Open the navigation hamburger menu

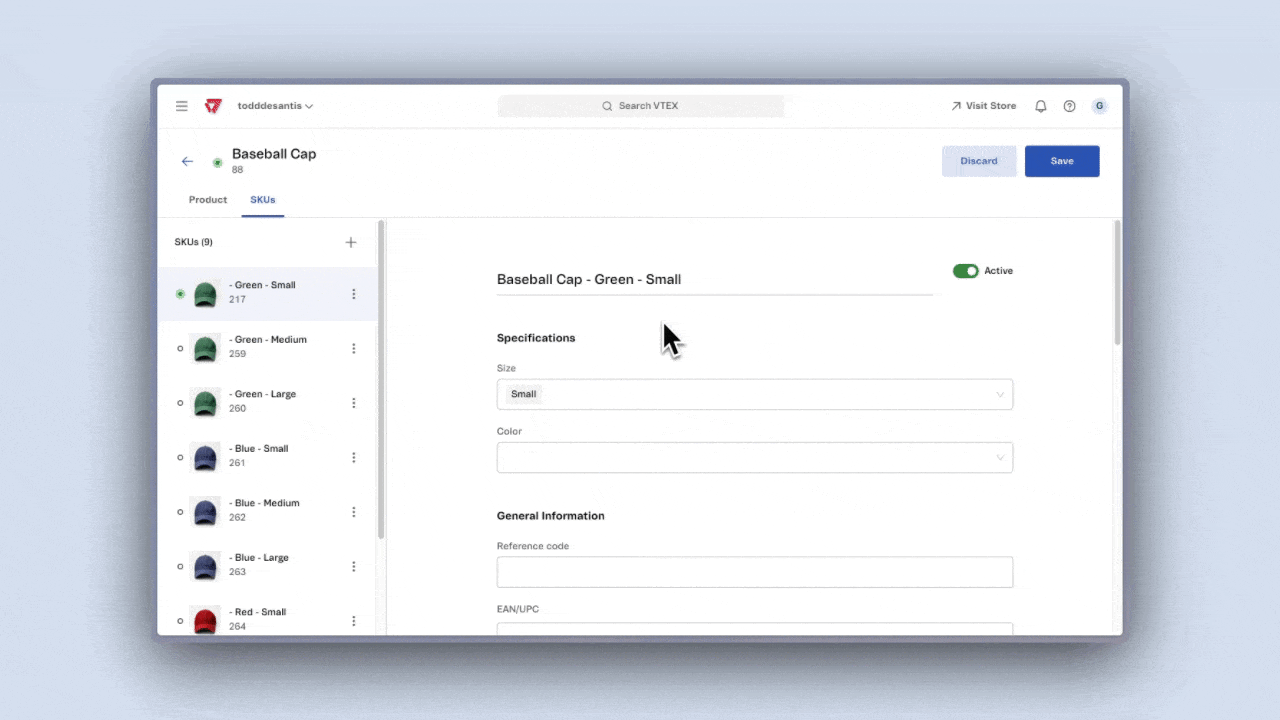click(x=181, y=106)
